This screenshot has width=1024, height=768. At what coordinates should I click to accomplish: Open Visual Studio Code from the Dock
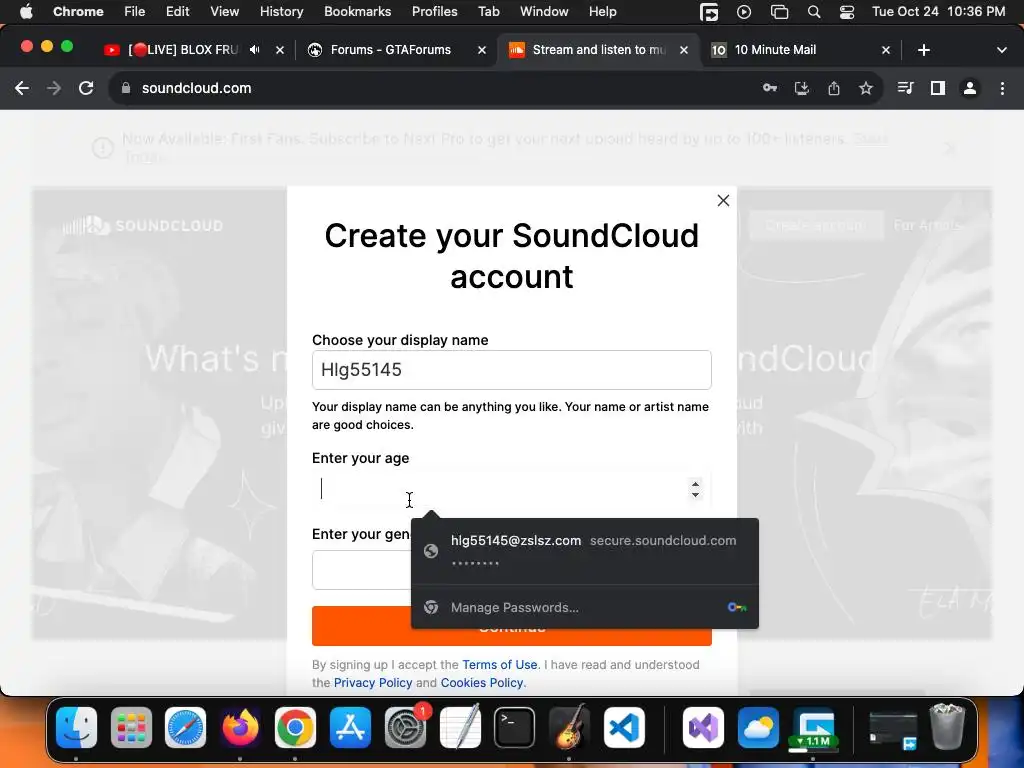click(x=624, y=727)
